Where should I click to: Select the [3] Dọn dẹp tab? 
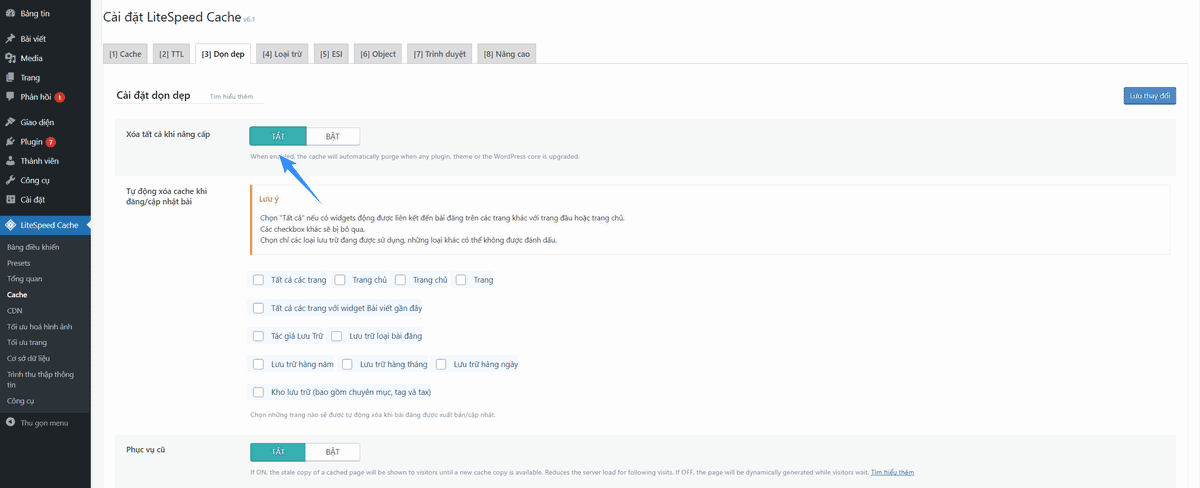(x=223, y=54)
